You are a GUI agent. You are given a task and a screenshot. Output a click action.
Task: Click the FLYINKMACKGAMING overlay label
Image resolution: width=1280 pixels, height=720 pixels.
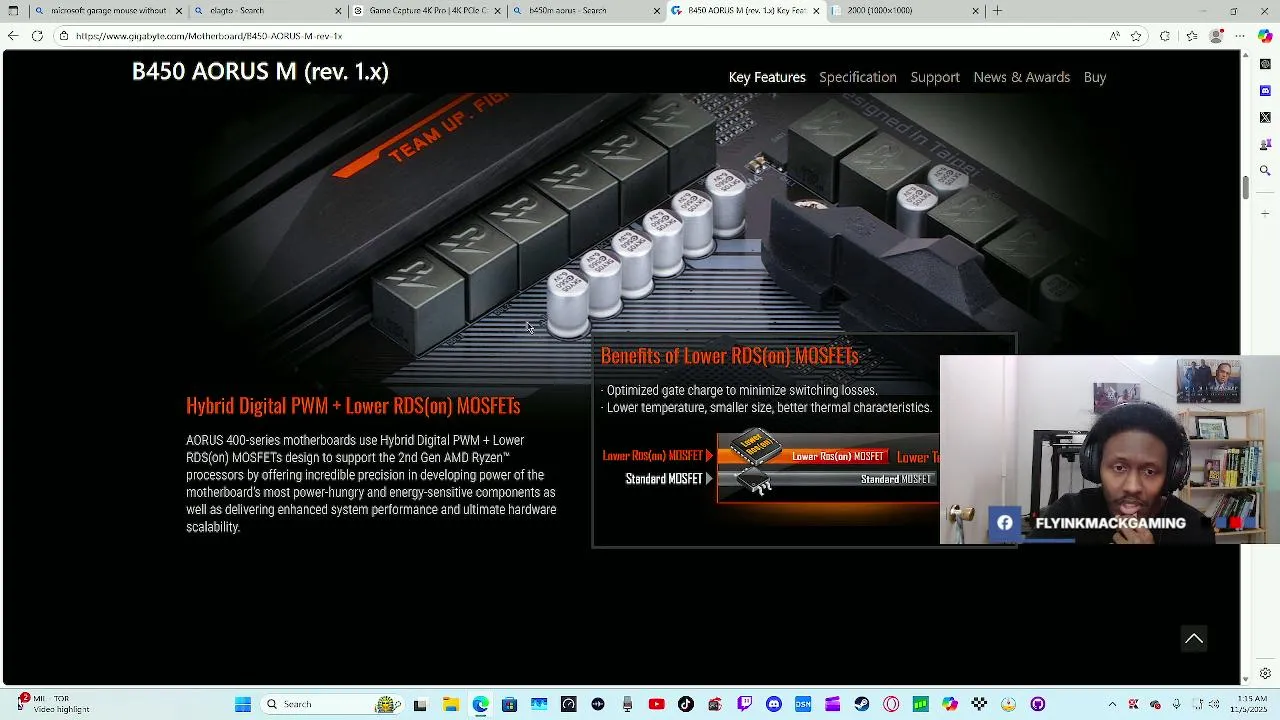tap(1110, 523)
